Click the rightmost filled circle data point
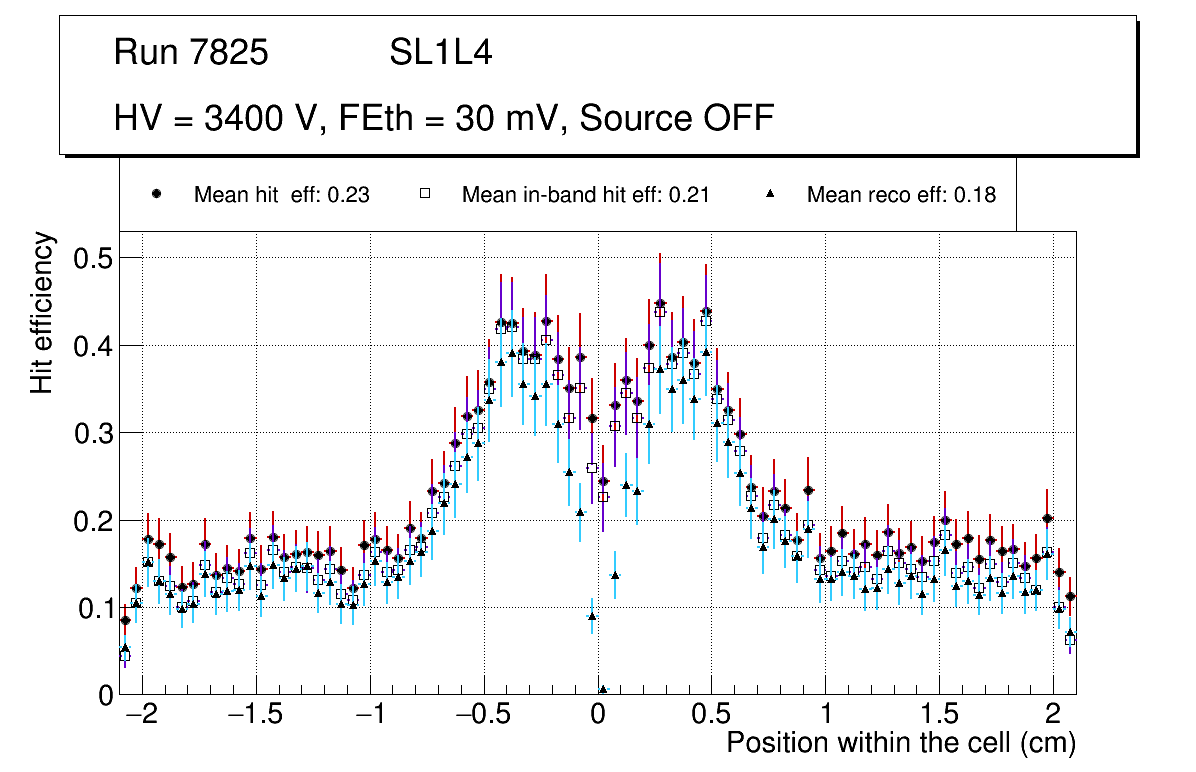 [x=1070, y=597]
